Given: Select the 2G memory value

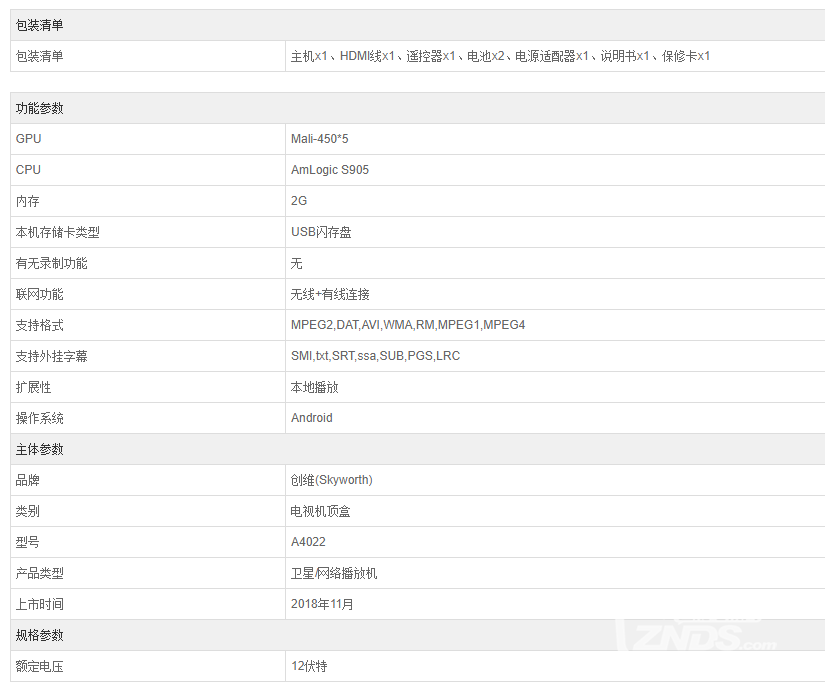Looking at the screenshot, I should pos(299,201).
